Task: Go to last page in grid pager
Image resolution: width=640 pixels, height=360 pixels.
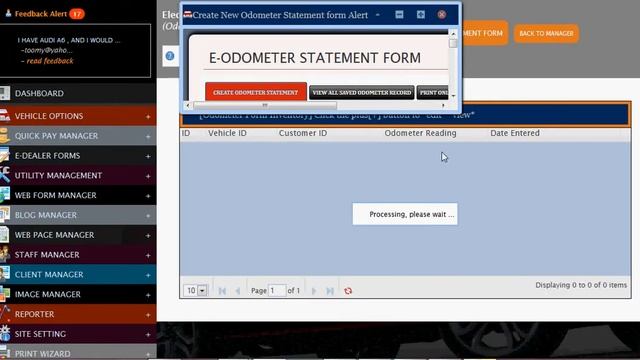Action: [x=330, y=291]
